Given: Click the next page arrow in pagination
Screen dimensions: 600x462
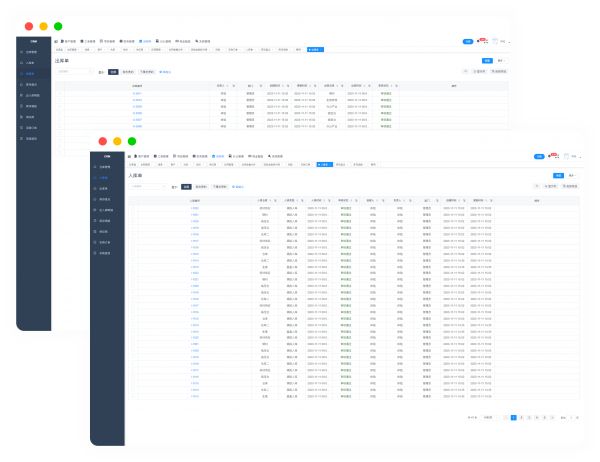Looking at the screenshot, I should point(551,417).
